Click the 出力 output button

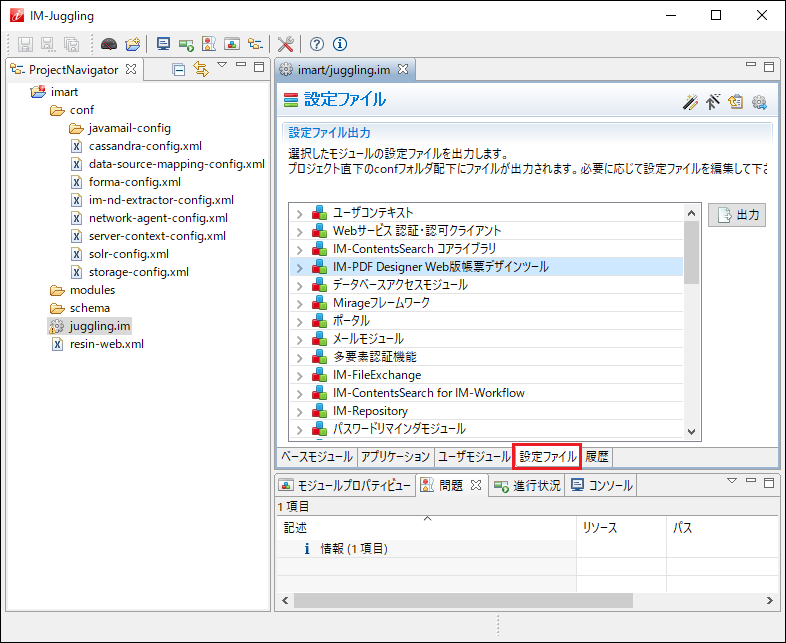(x=737, y=215)
